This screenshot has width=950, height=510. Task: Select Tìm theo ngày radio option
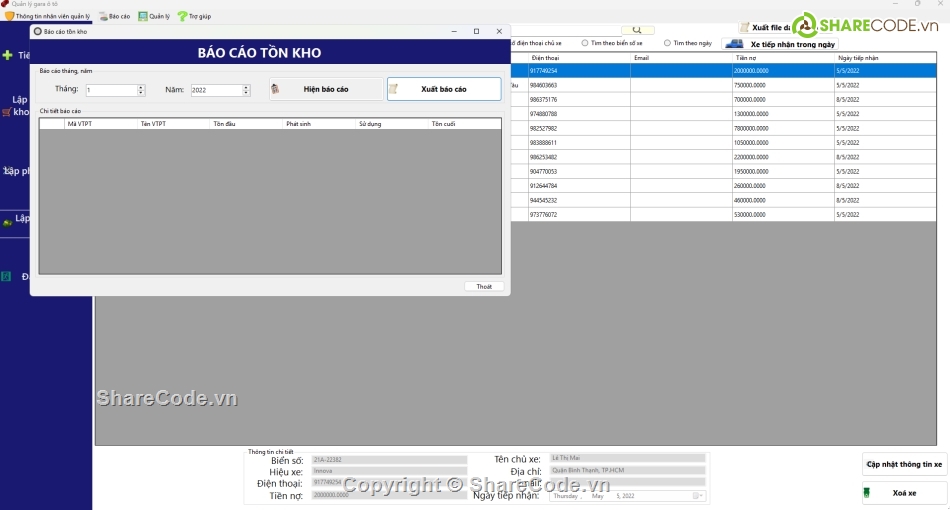coord(667,43)
